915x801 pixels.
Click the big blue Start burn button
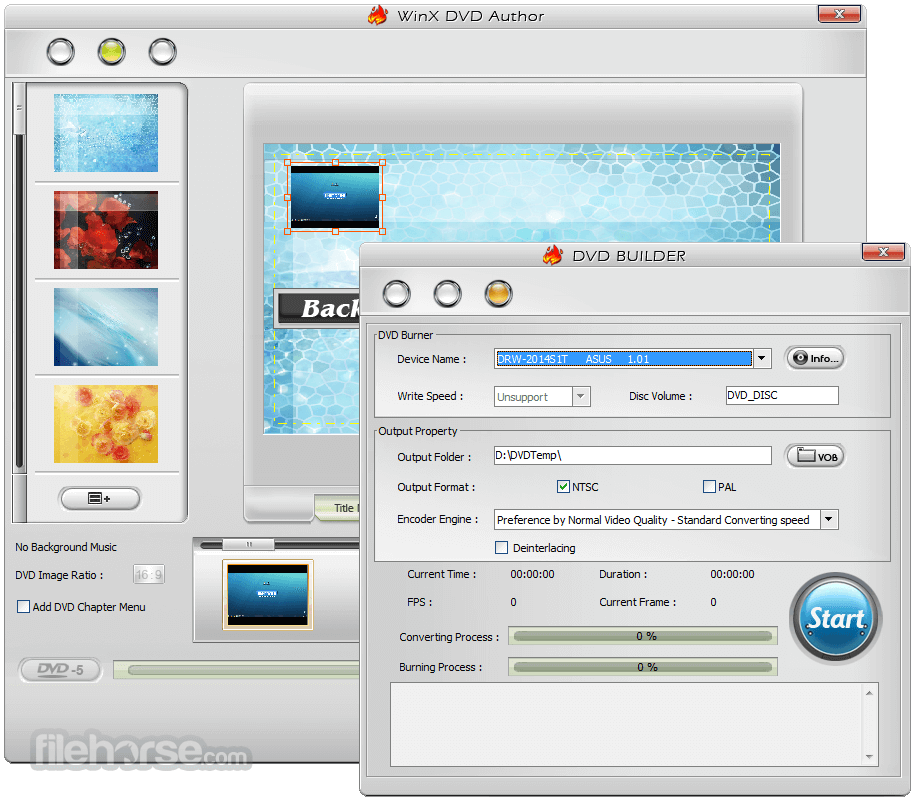(x=836, y=618)
